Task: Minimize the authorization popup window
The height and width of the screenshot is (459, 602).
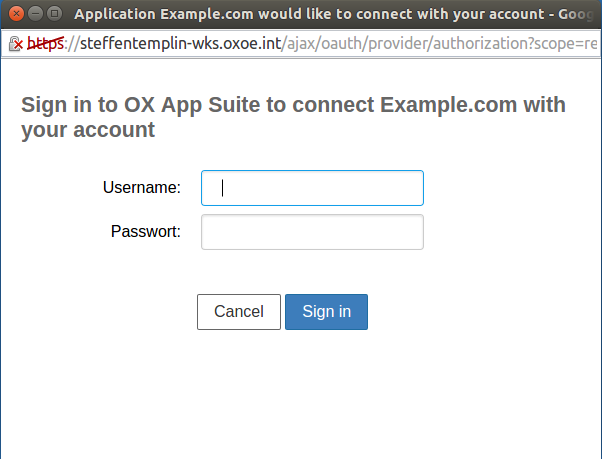Action: (x=35, y=14)
